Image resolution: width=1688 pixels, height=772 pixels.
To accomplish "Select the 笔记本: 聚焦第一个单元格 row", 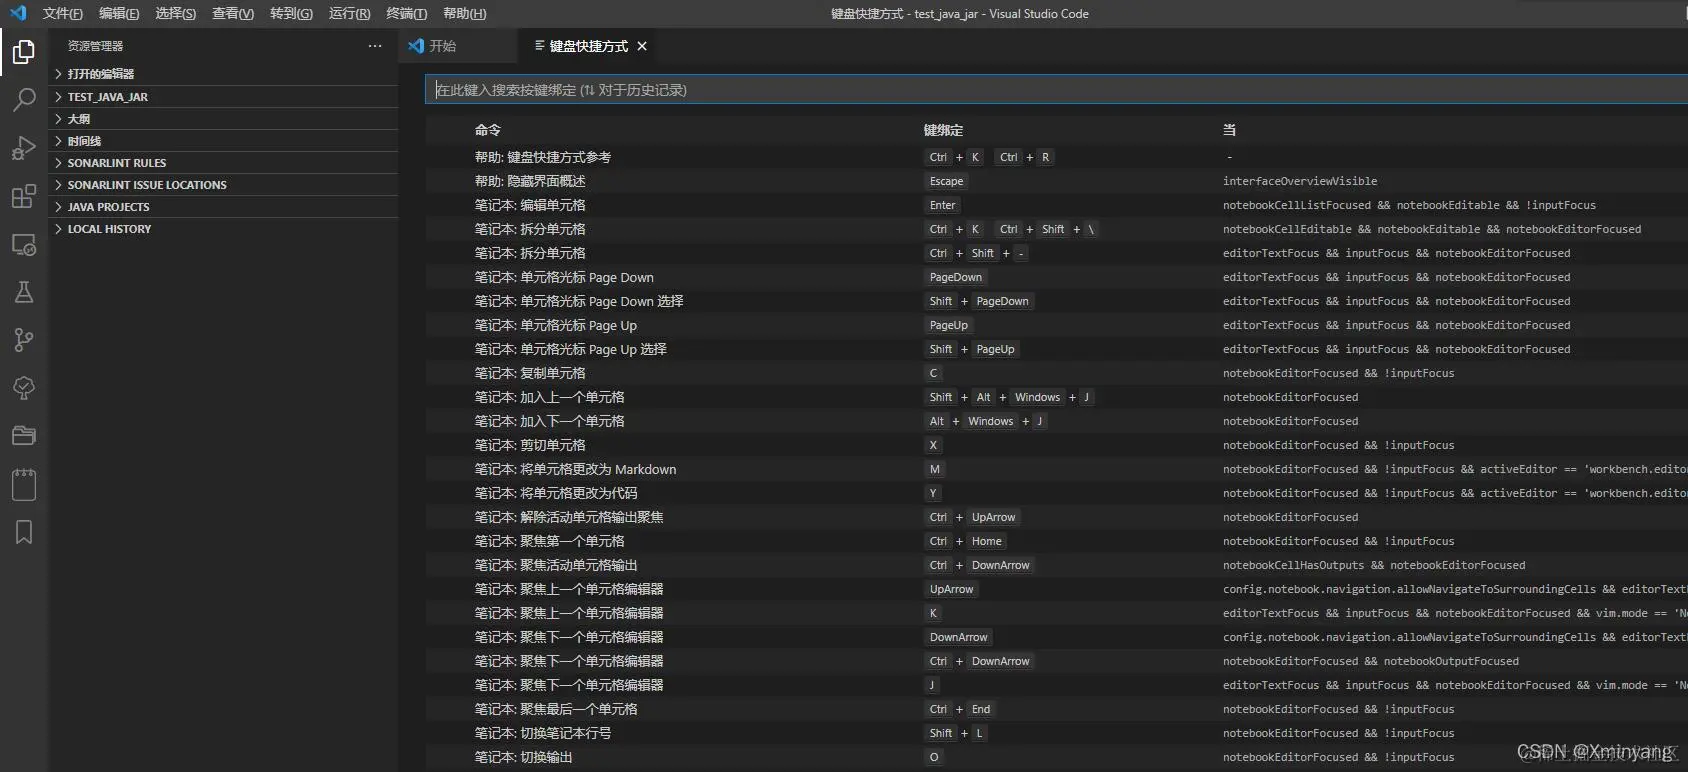I will click(x=1056, y=541).
